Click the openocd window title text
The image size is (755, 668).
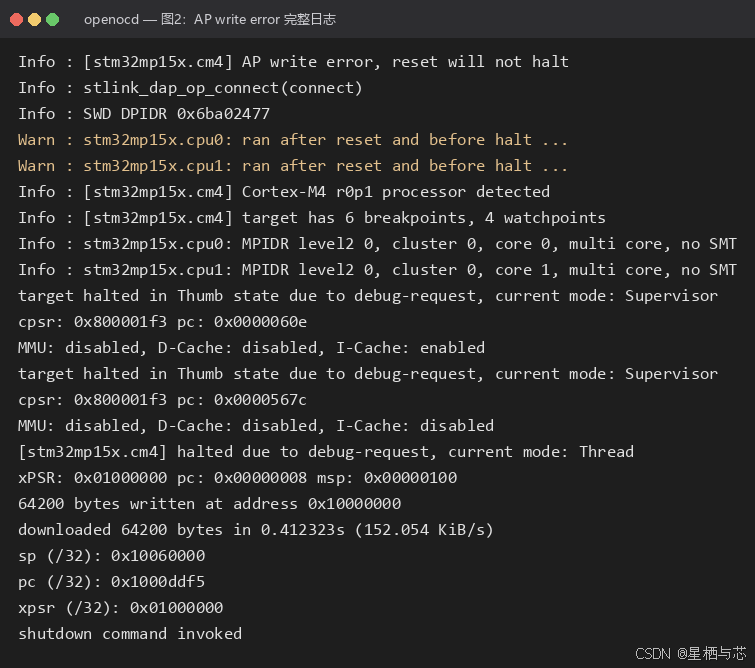click(210, 19)
